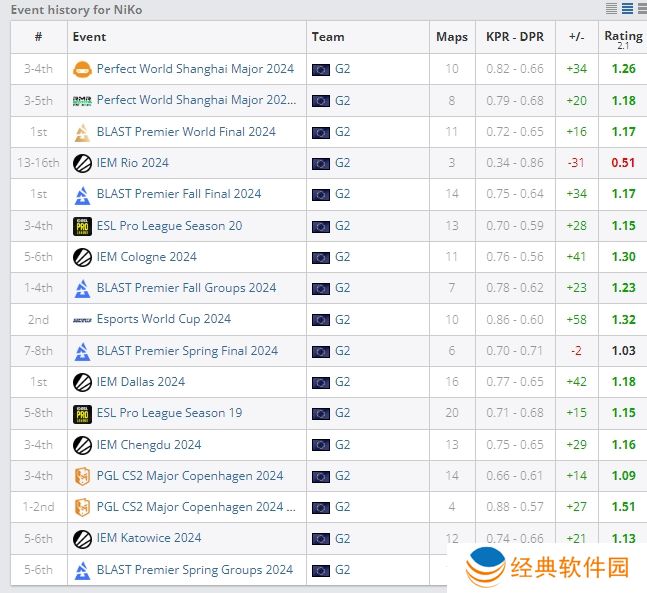
Task: Click the Esports World Cup 2024 logo
Action: click(x=82, y=319)
